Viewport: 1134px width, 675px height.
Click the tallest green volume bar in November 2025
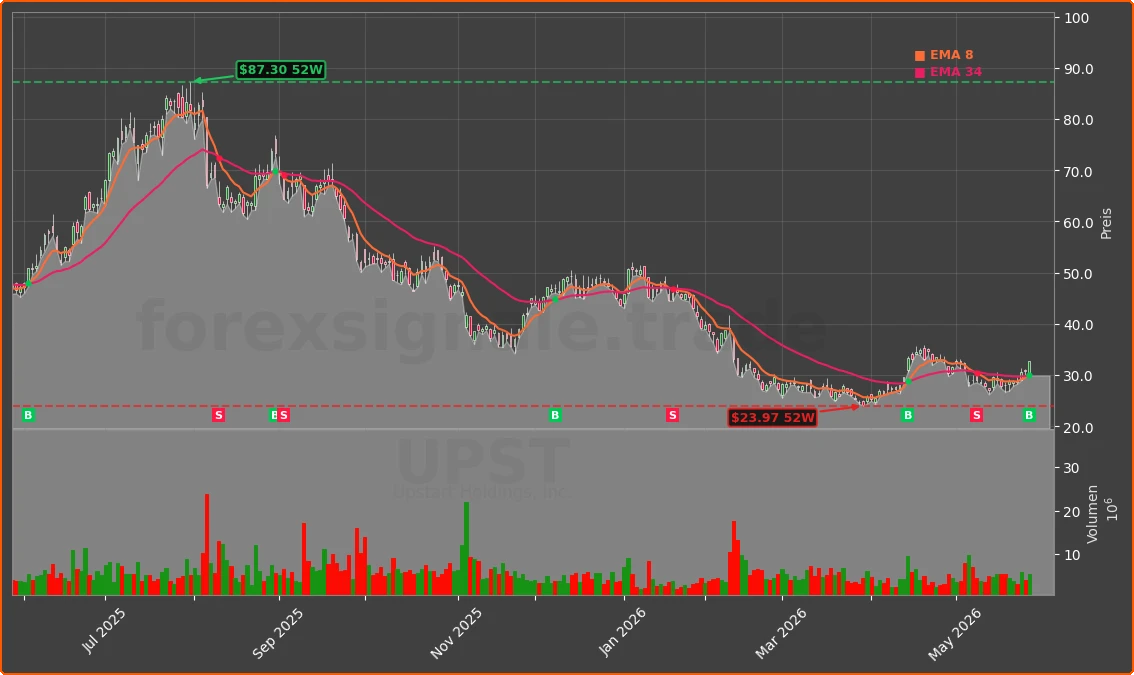click(x=466, y=548)
